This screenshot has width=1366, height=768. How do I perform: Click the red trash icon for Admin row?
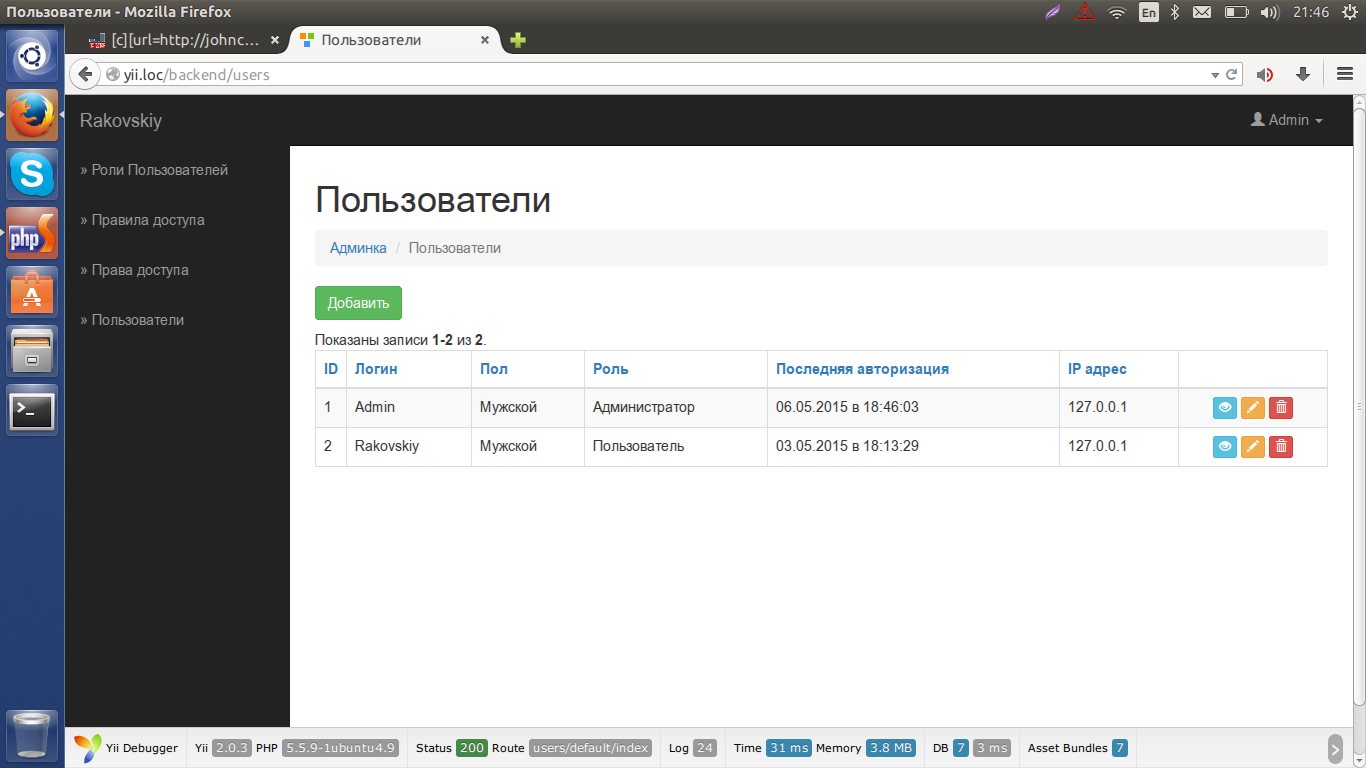point(1281,408)
